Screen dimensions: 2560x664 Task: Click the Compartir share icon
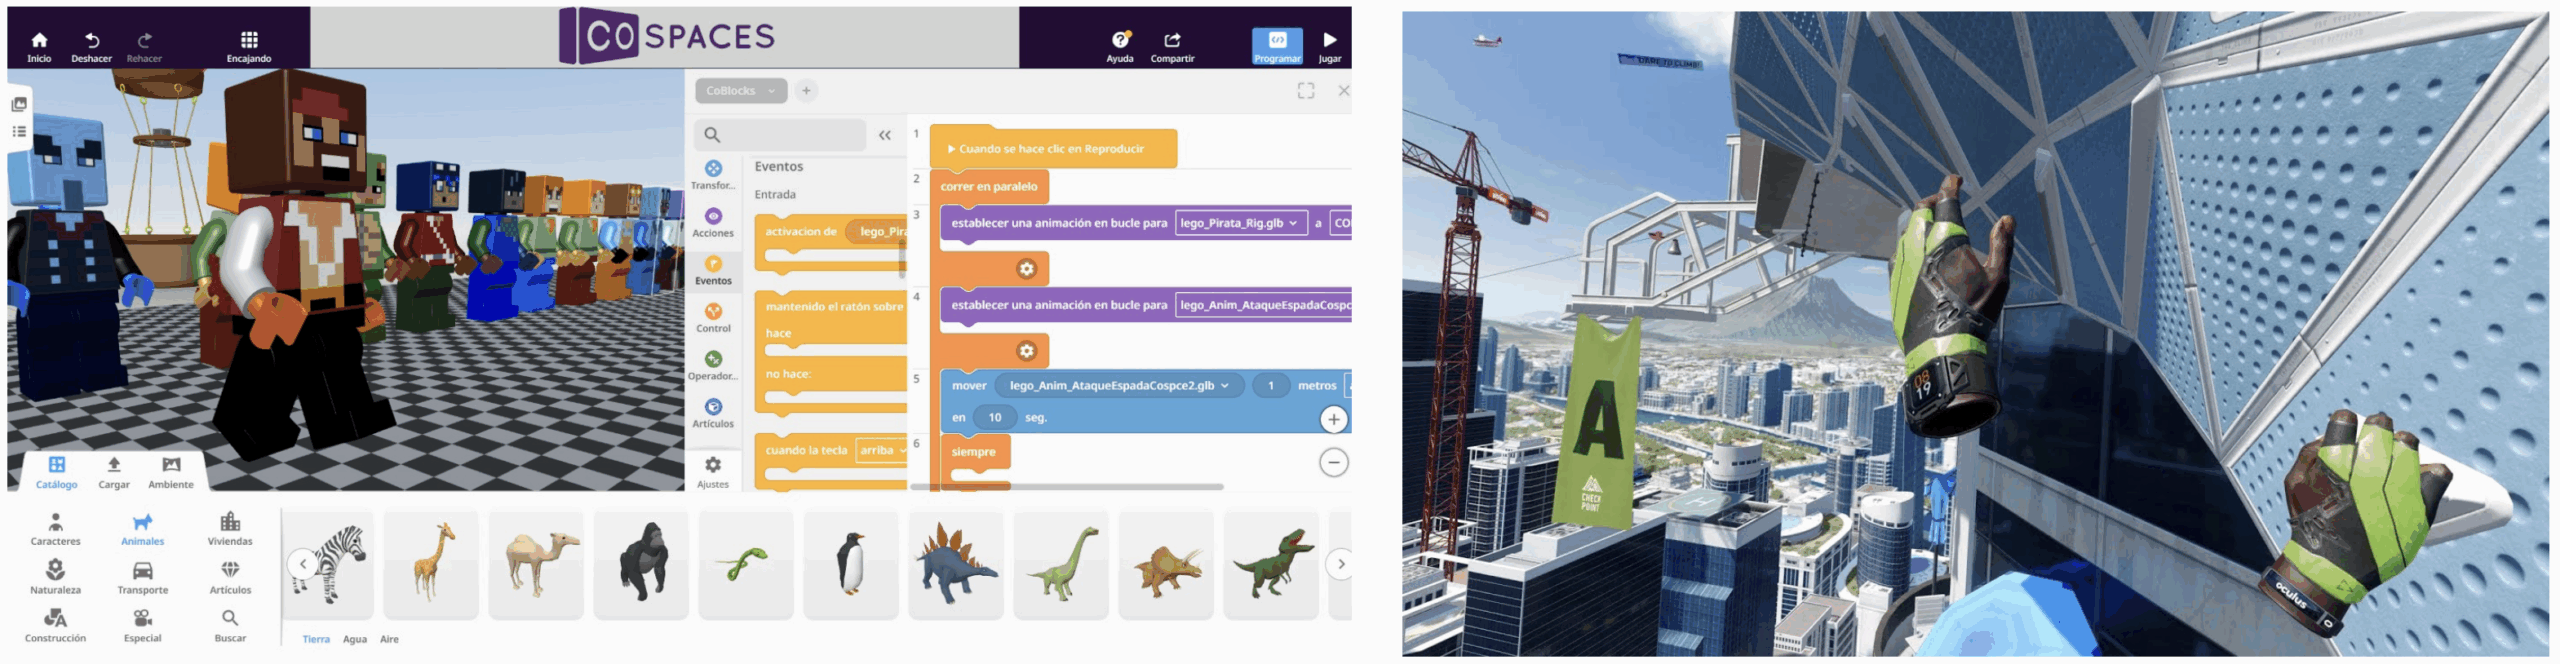(1172, 45)
